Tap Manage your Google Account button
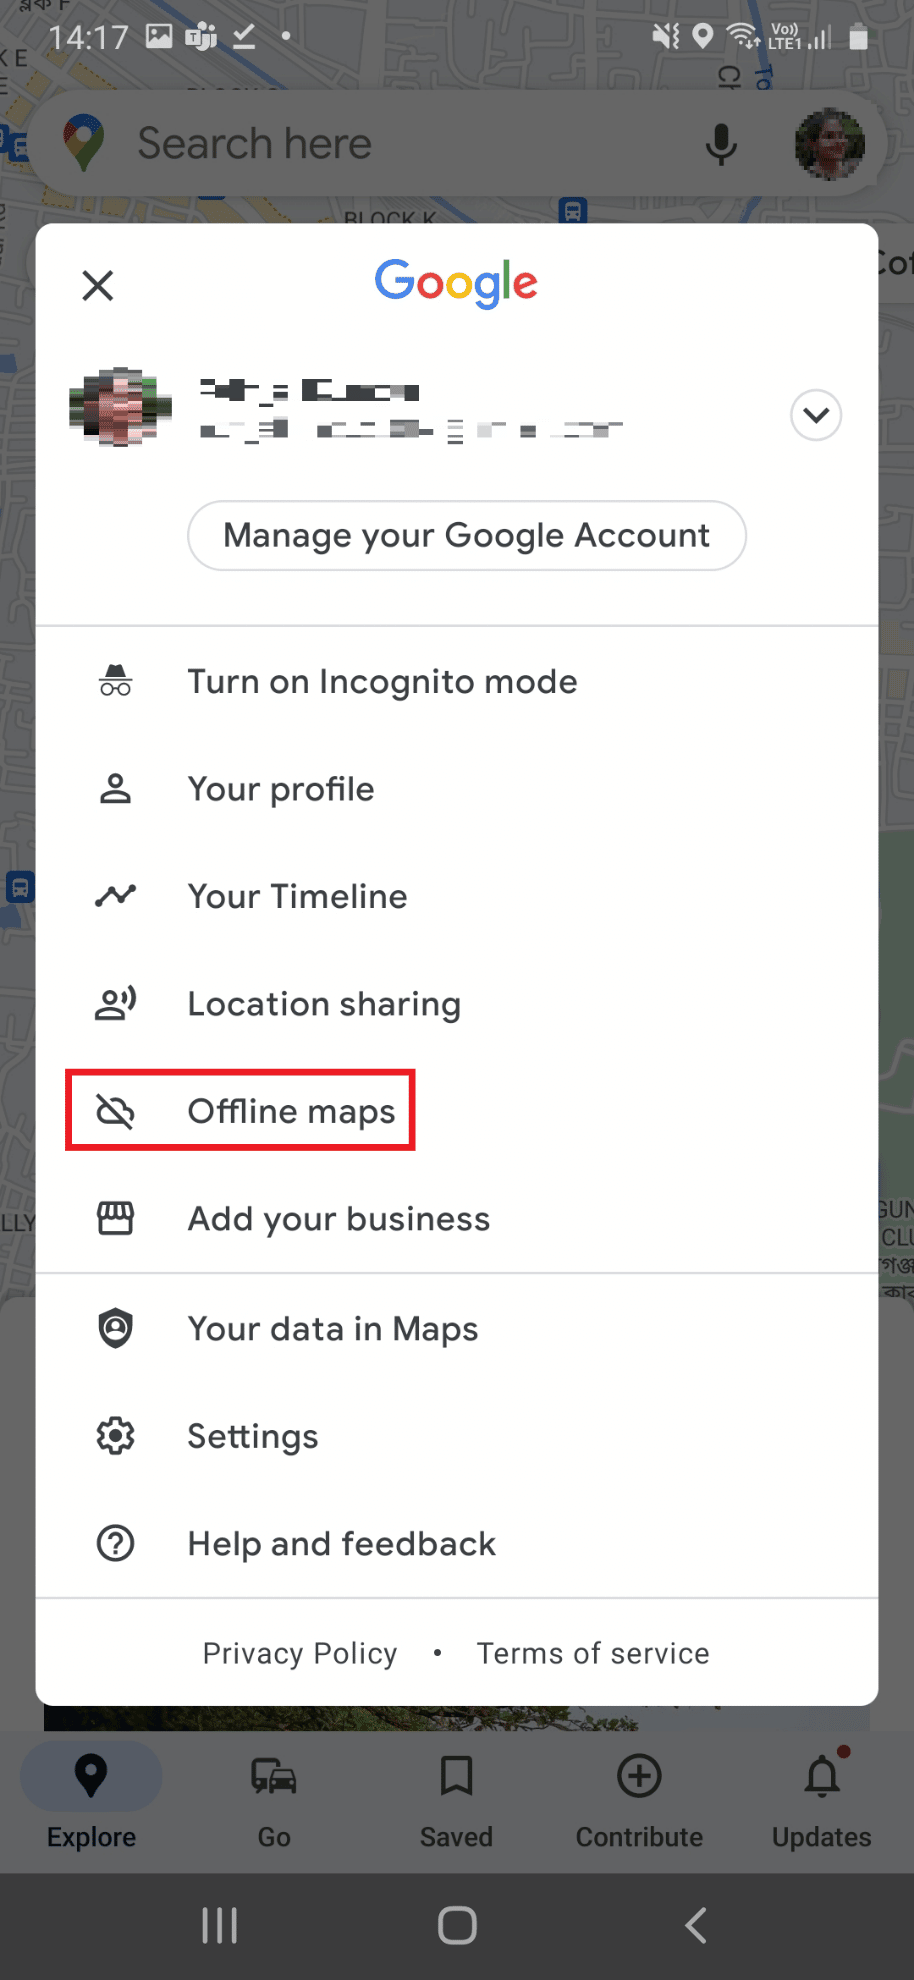The height and width of the screenshot is (1980, 914). 467,535
